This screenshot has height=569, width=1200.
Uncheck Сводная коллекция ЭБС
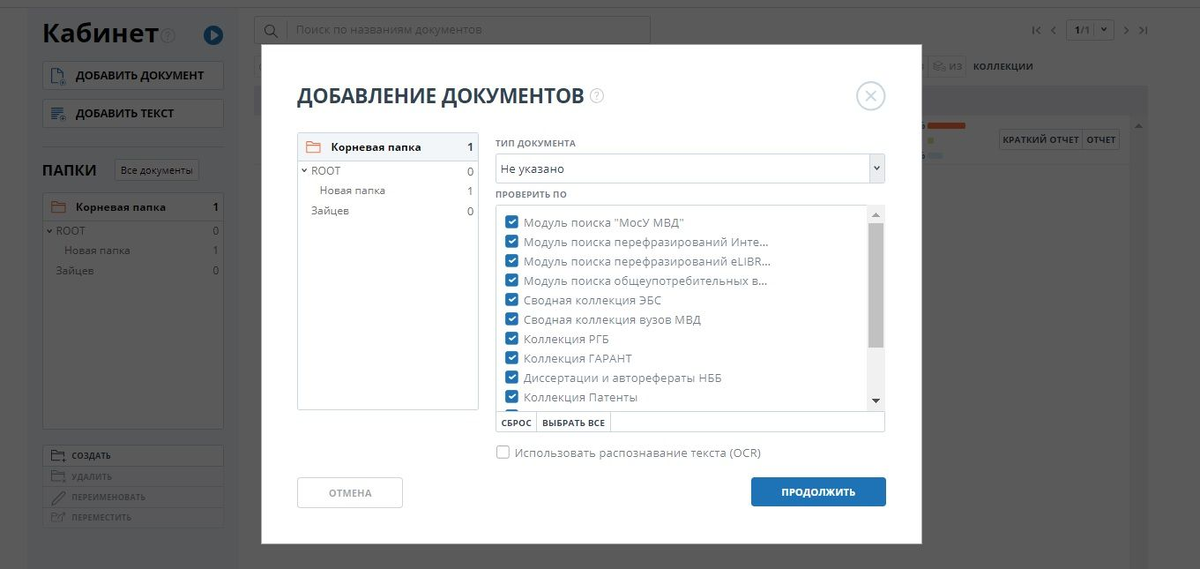[512, 300]
